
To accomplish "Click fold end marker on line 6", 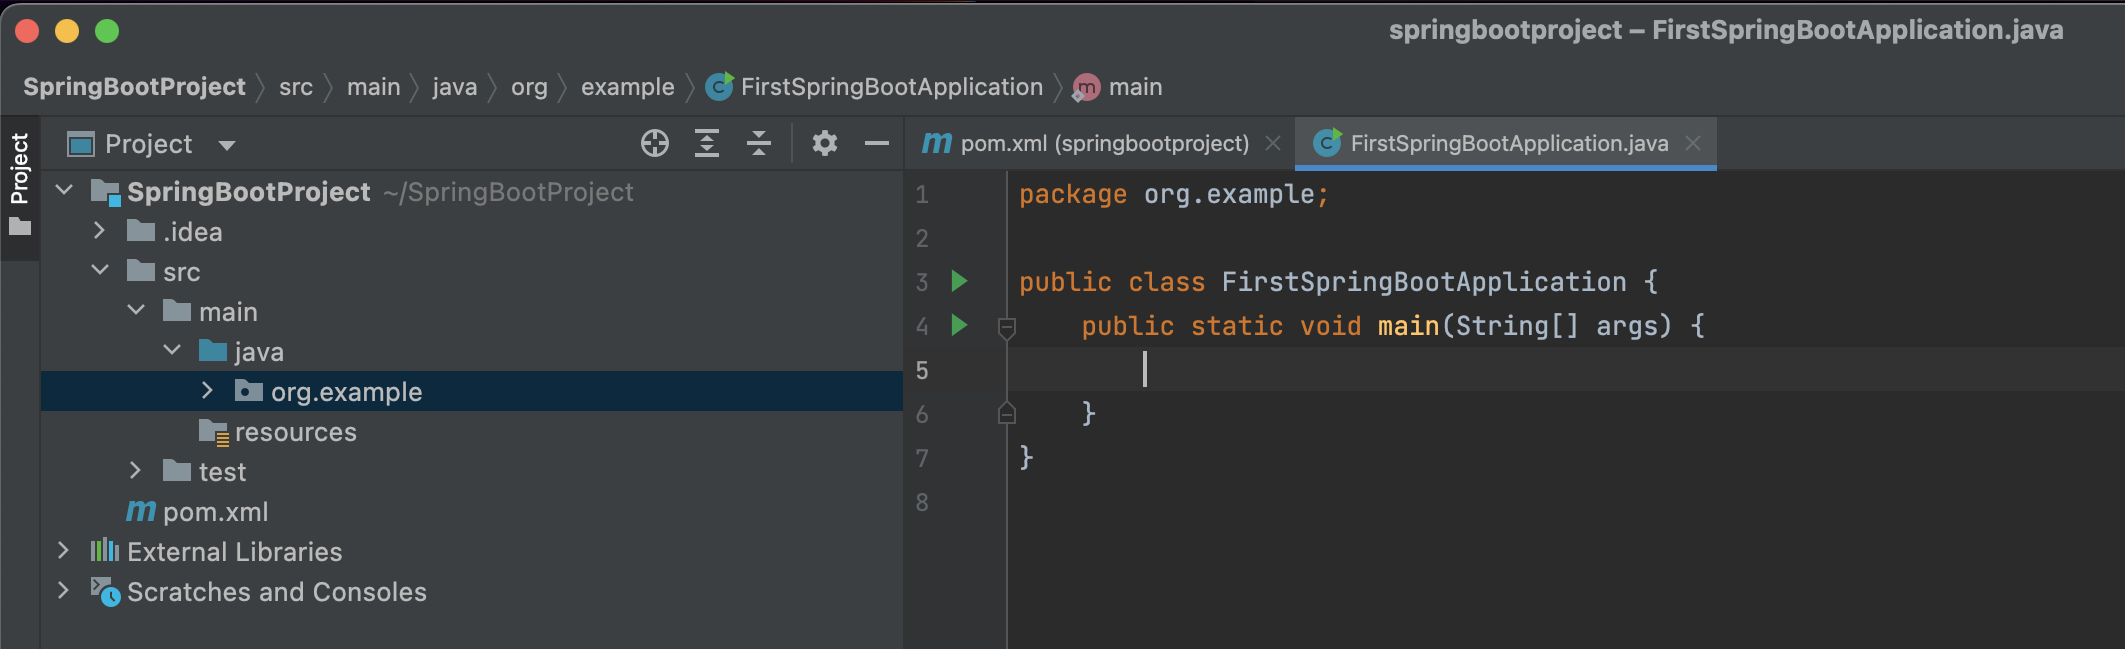I will pos(1007,413).
